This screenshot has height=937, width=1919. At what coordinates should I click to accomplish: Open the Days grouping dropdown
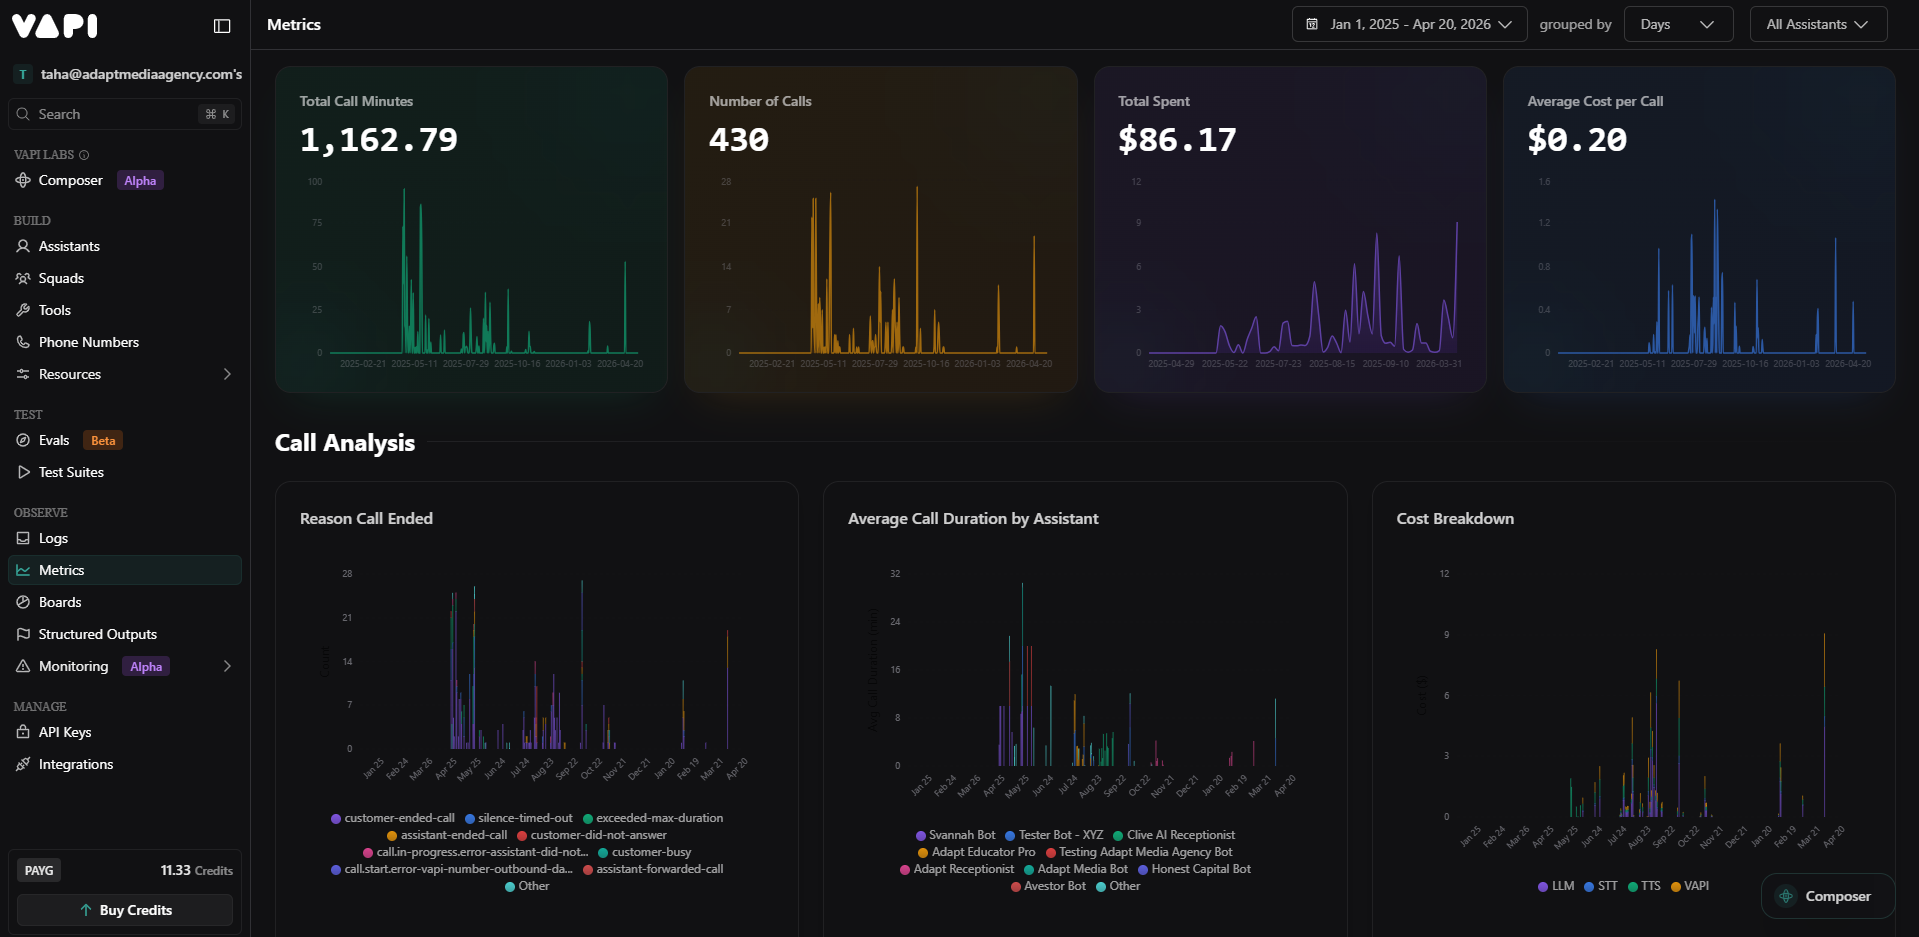1679,24
